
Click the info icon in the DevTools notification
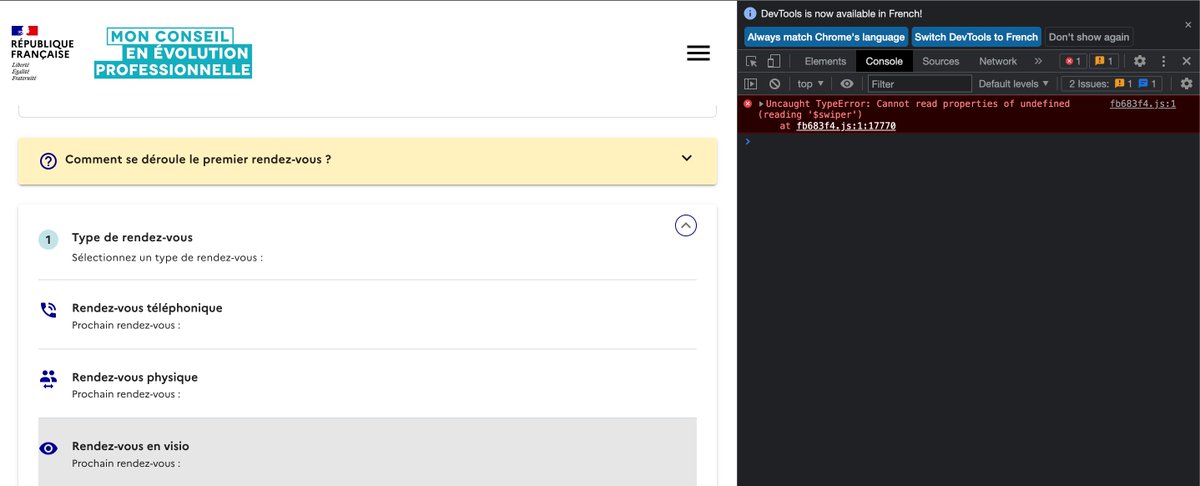tap(750, 13)
